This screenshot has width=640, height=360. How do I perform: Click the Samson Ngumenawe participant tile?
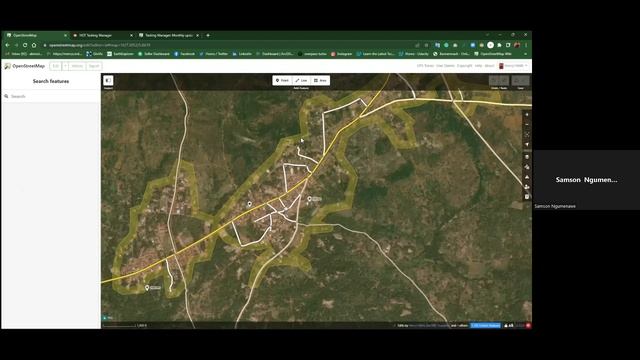(x=587, y=180)
